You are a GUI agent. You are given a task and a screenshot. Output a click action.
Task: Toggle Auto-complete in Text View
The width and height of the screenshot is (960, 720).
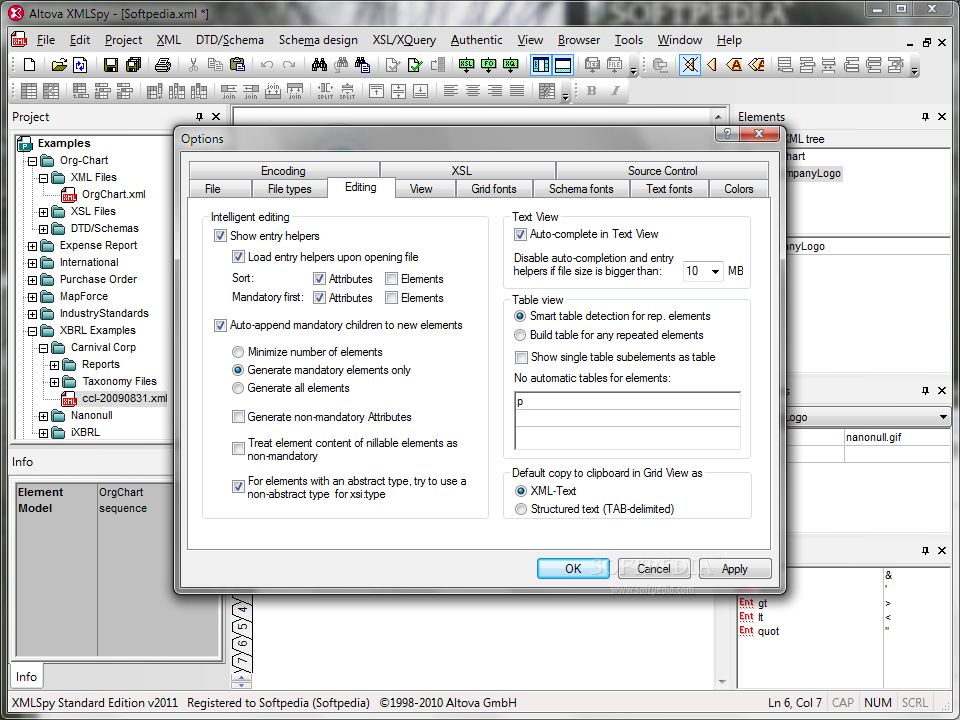(x=520, y=234)
